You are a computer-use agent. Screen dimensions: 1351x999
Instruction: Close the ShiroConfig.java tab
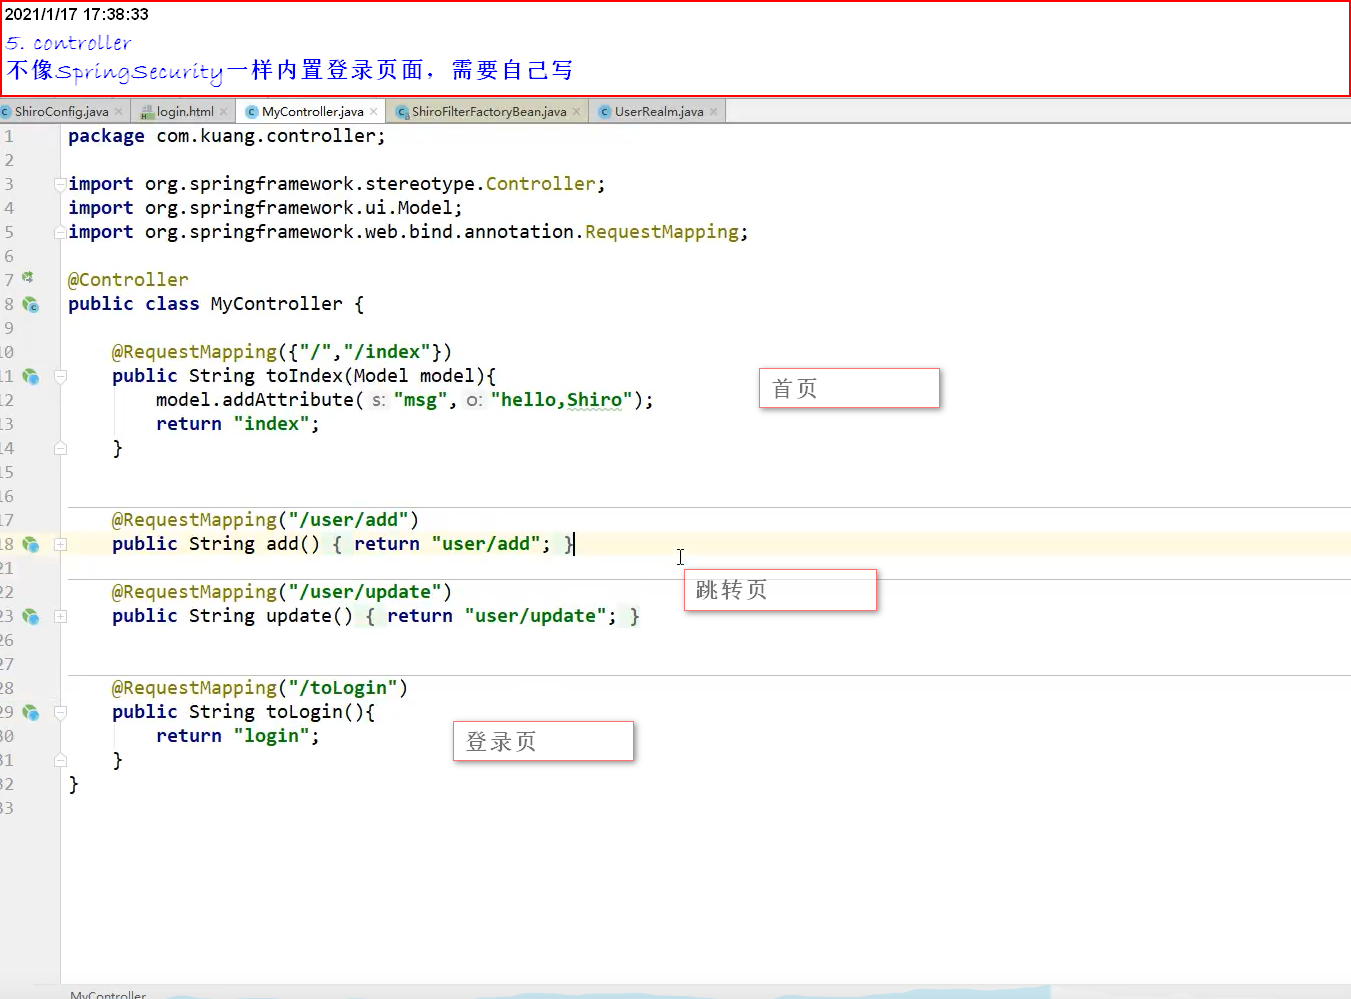(119, 112)
